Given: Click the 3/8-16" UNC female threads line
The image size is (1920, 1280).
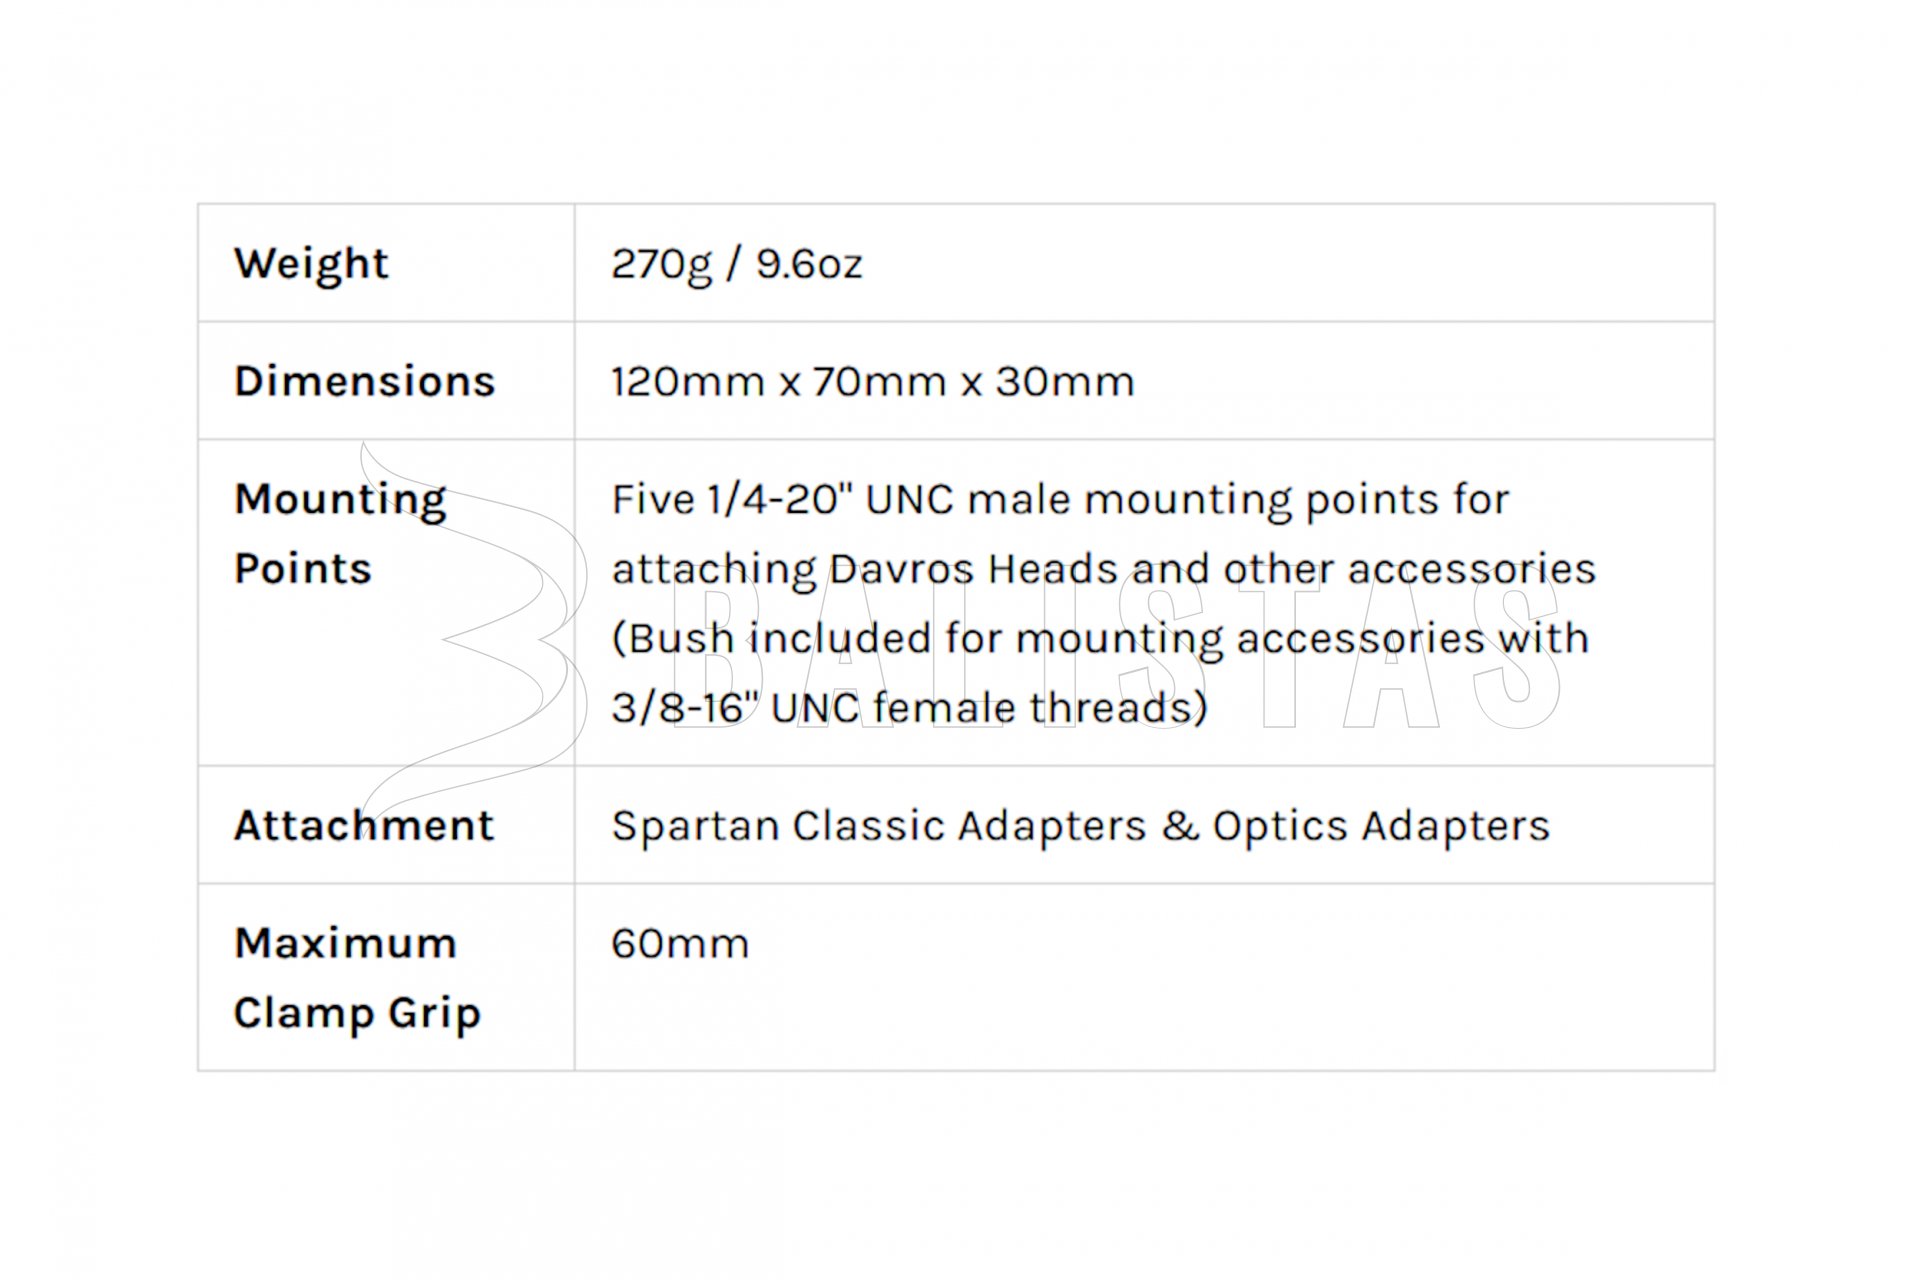Looking at the screenshot, I should coord(910,708).
